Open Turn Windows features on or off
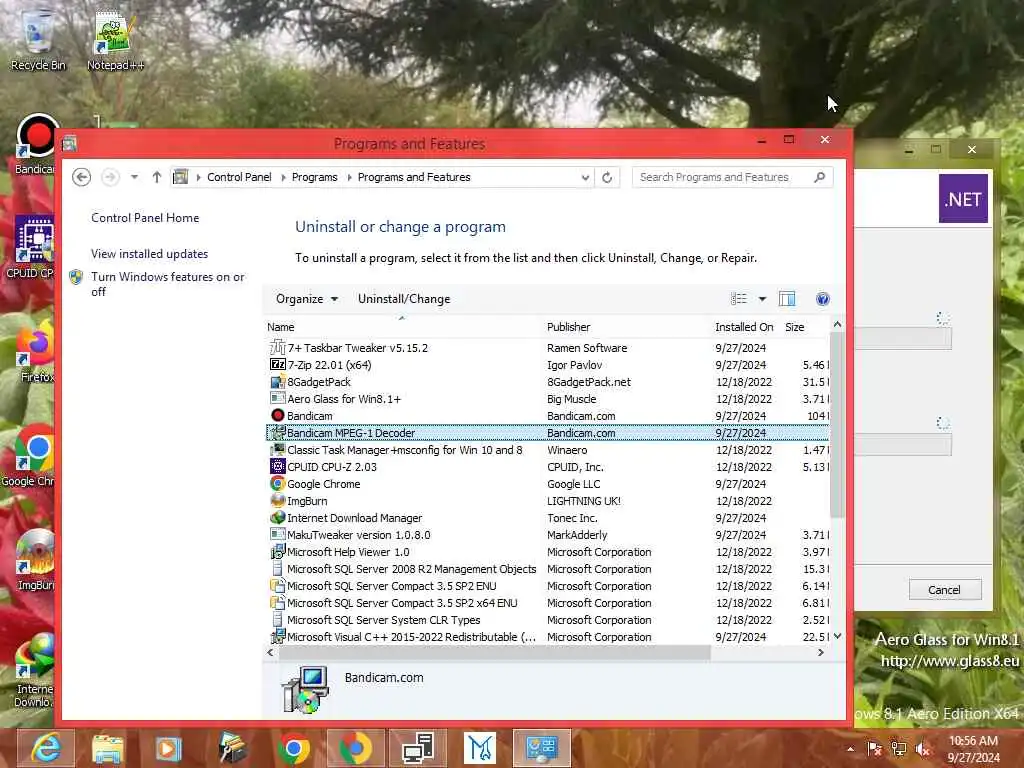Viewport: 1024px width, 768px height. point(167,284)
